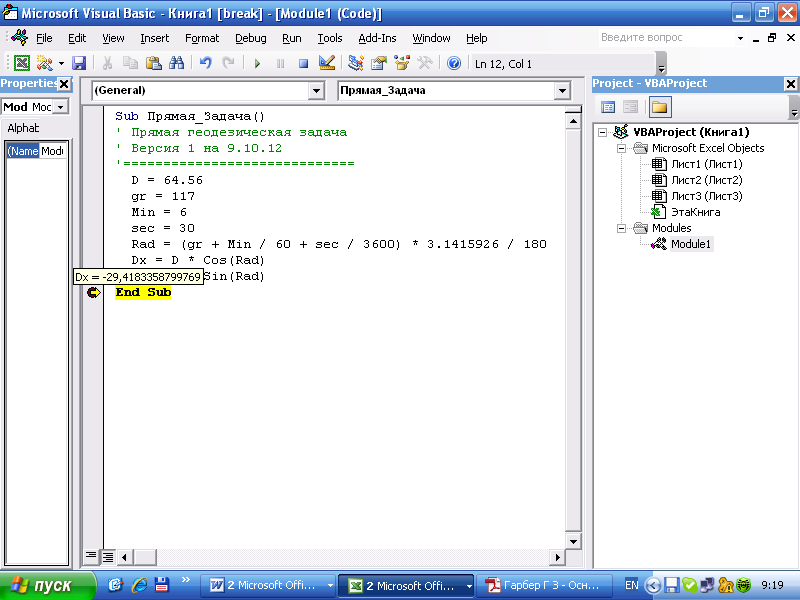
Task: Open the View menu
Action: tap(113, 38)
